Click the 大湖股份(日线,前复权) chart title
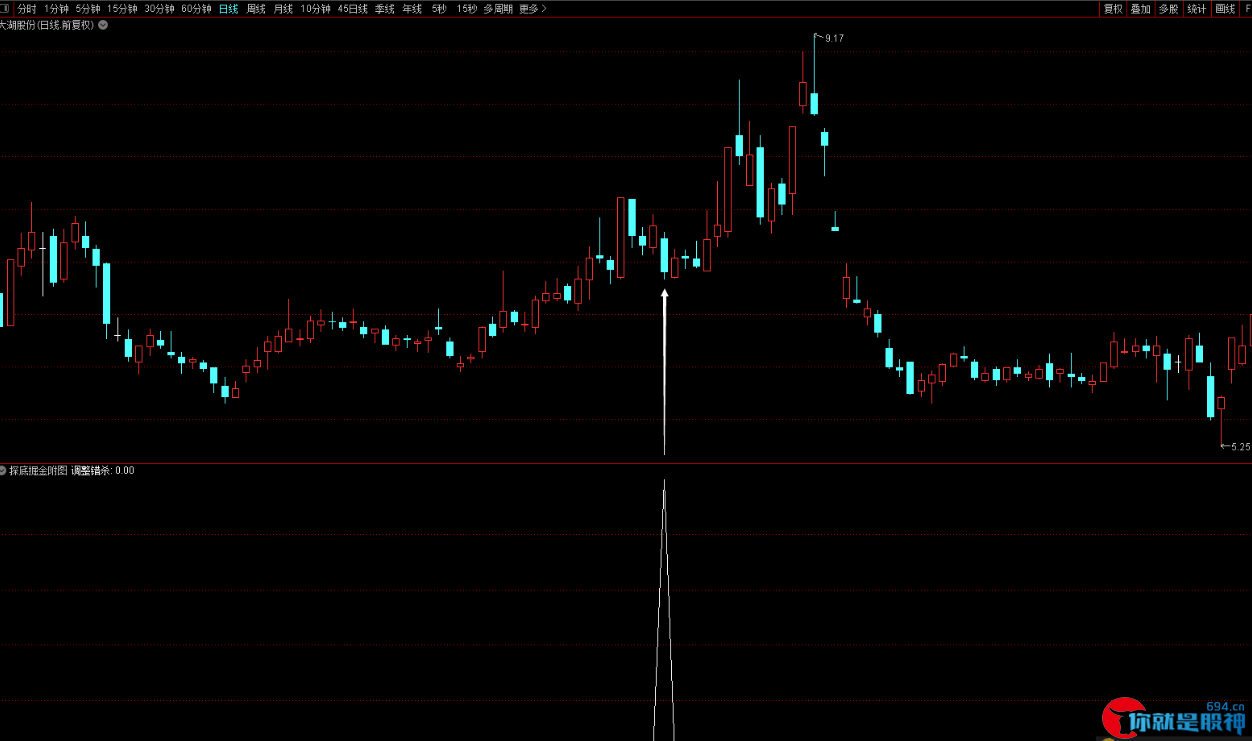This screenshot has height=741, width=1252. coord(47,25)
